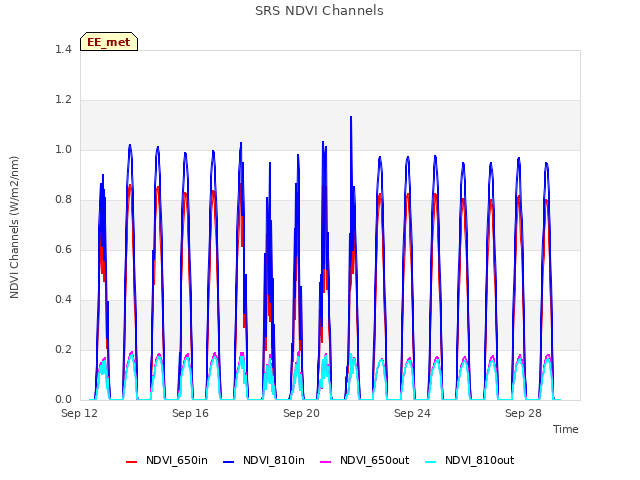This screenshot has width=640, height=480.
Task: Click the 0.2 y-axis tick label
Action: pyautogui.click(x=63, y=350)
